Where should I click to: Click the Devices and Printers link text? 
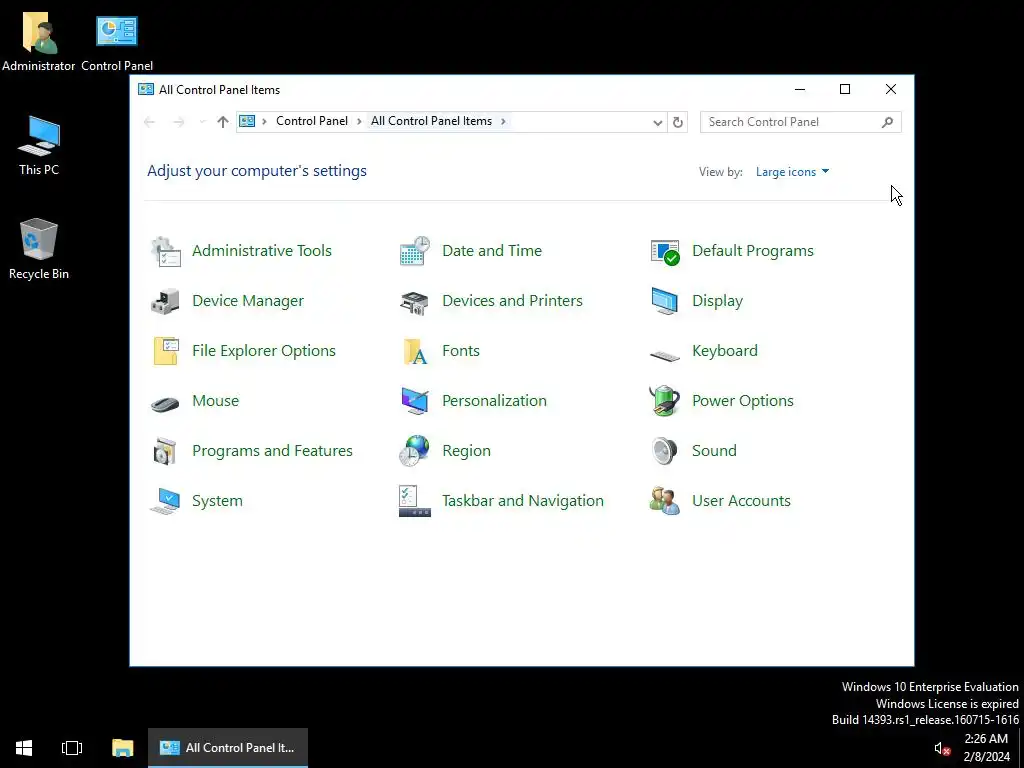coord(513,301)
